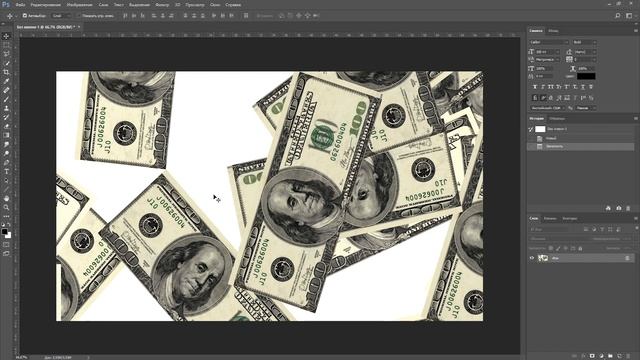Screen dimensions: 640x360
Task: Select the Move tool in the toolbox
Action: tap(6, 36)
